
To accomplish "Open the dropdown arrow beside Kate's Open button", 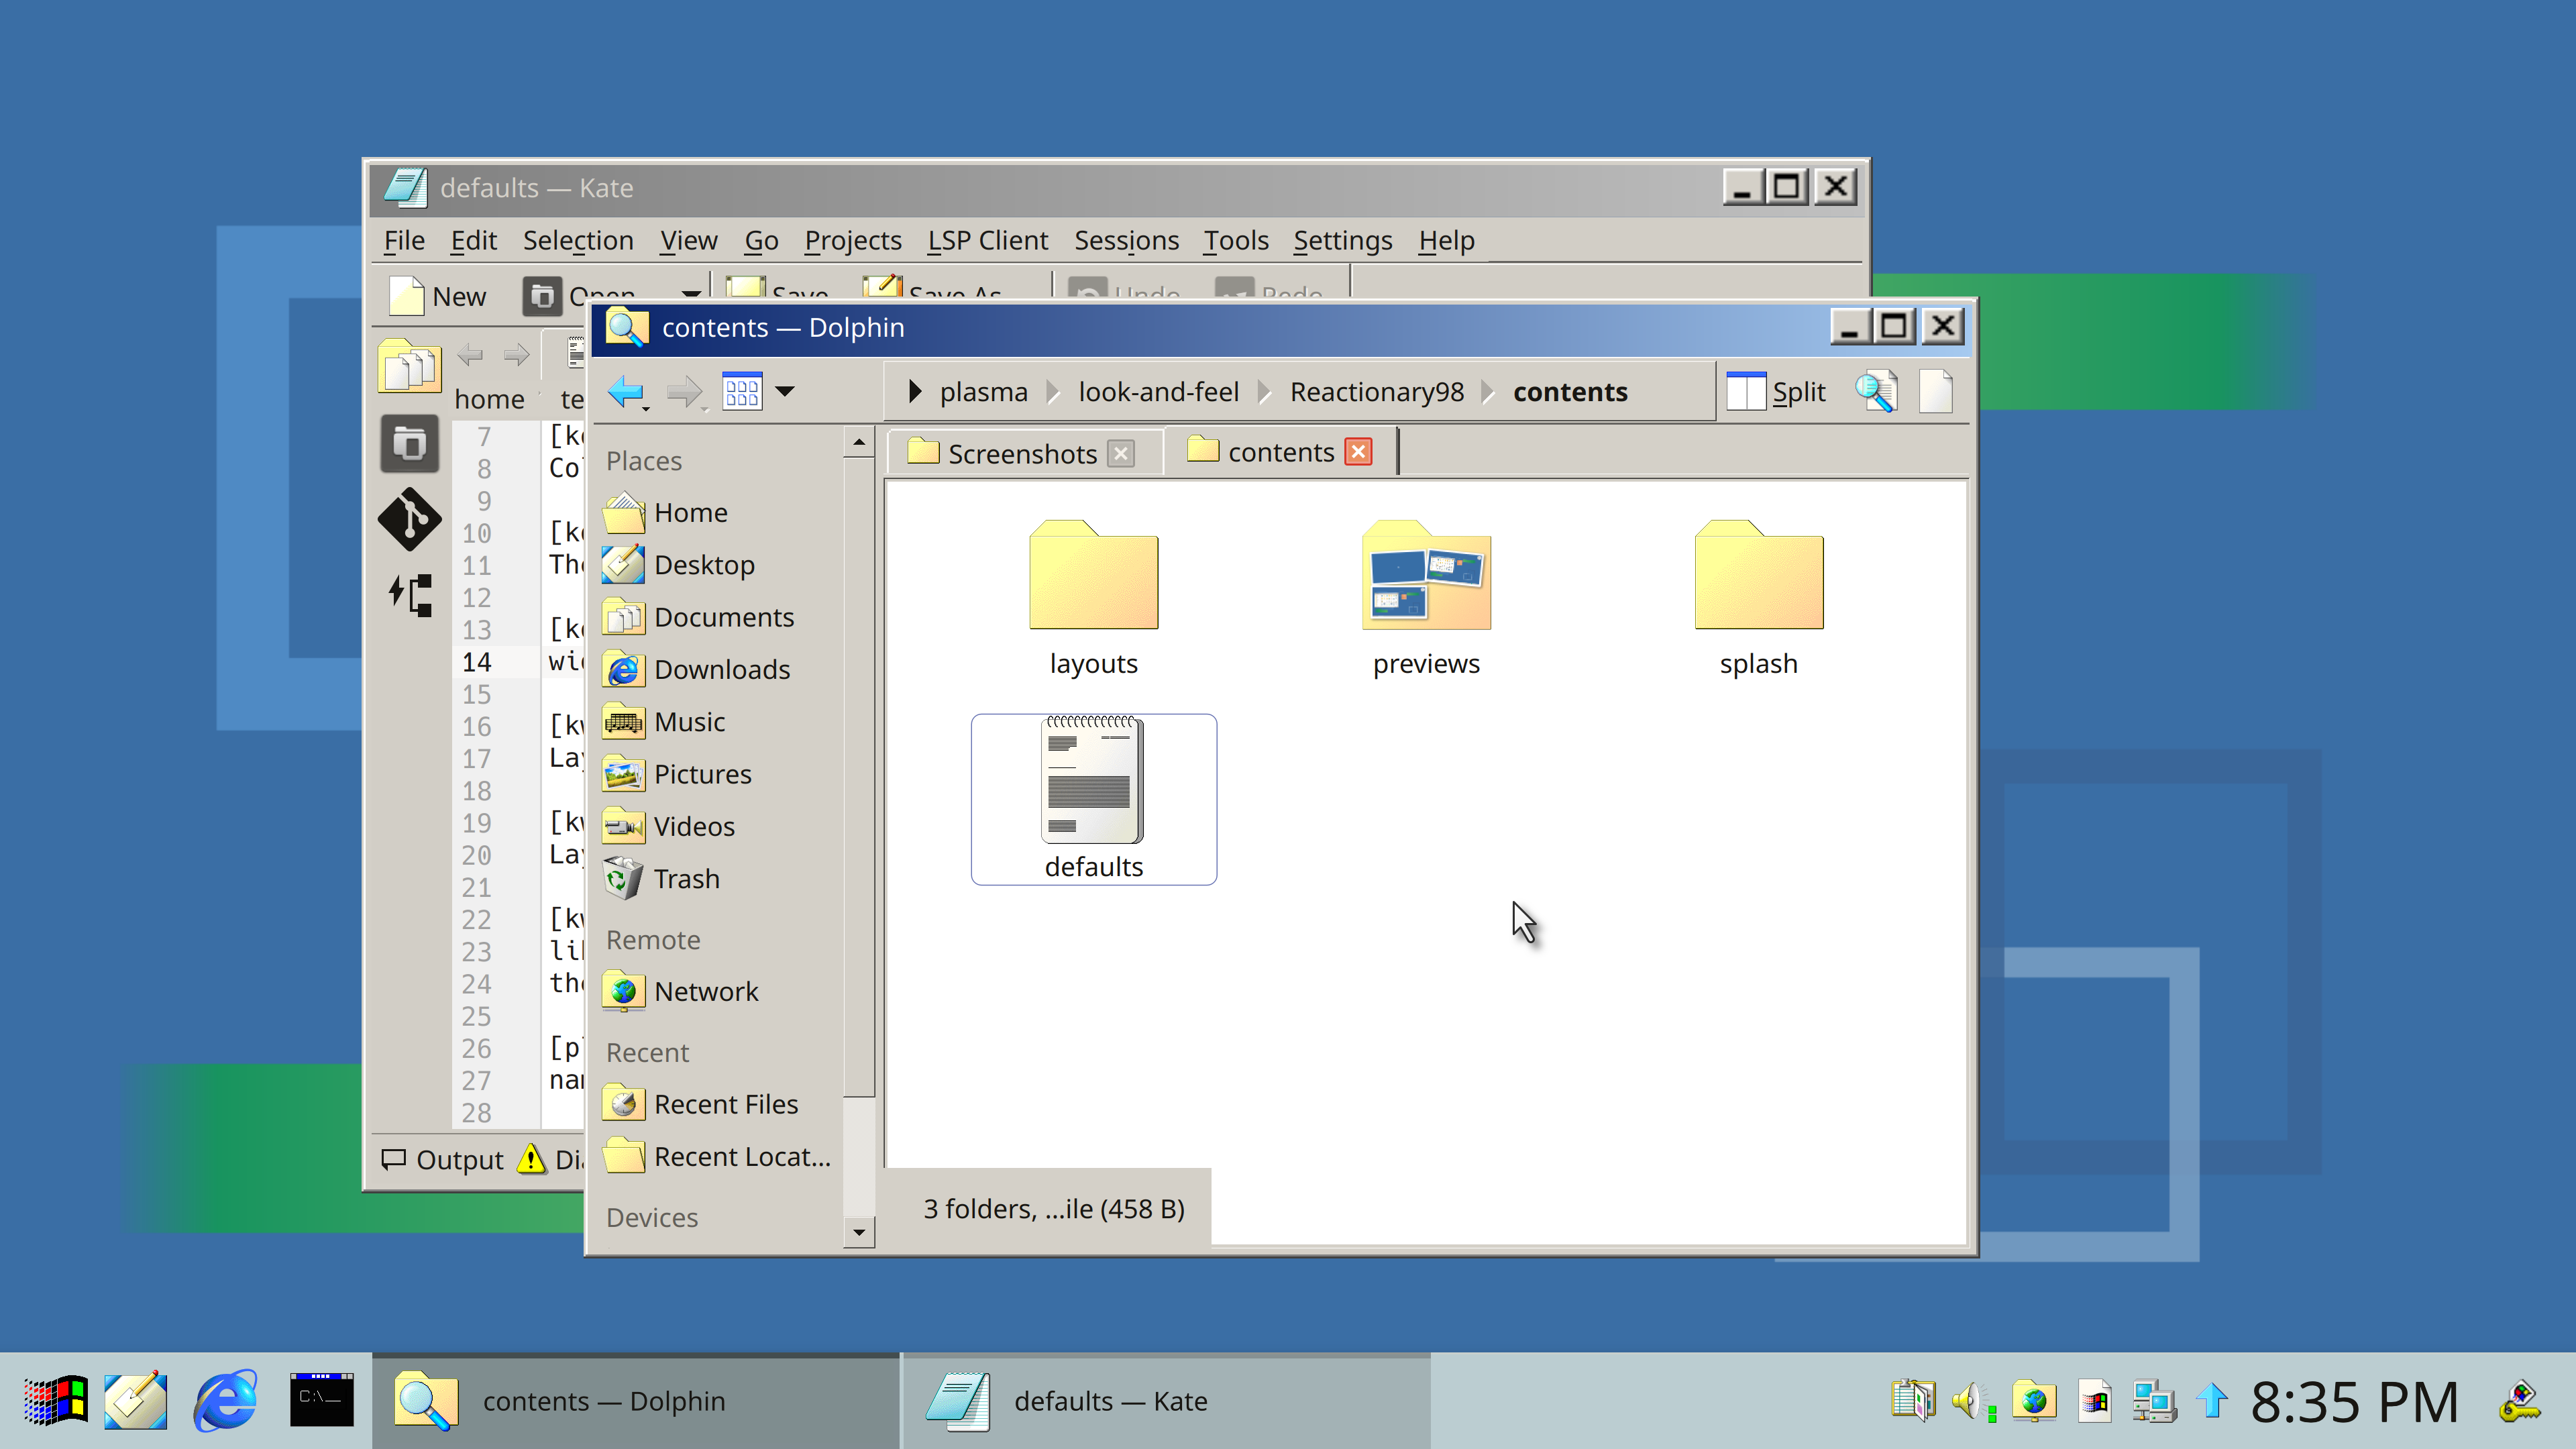I will coord(690,295).
